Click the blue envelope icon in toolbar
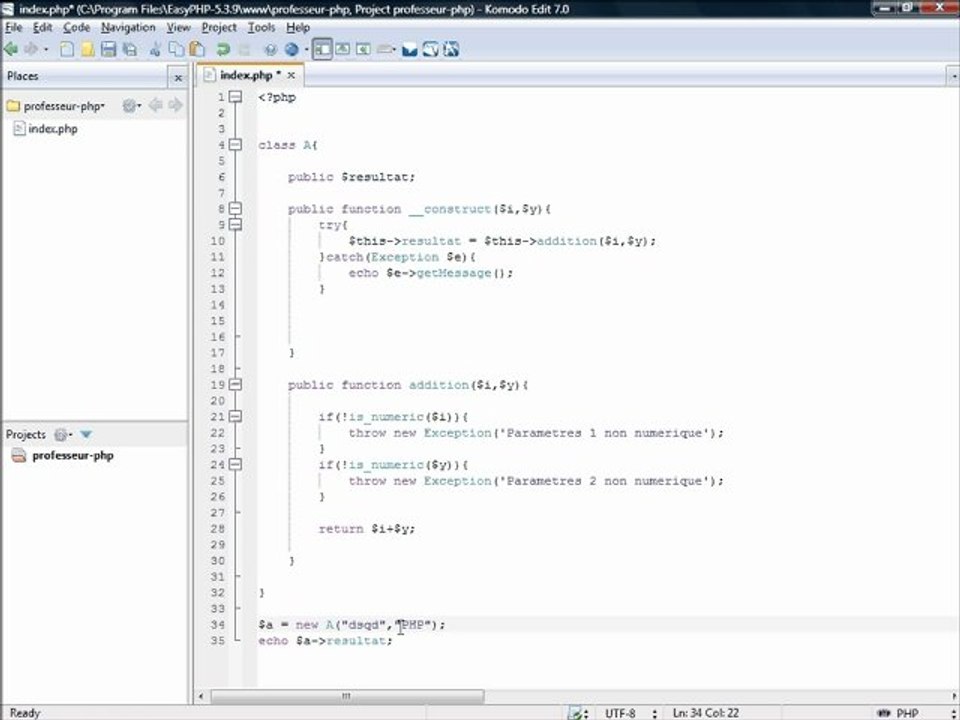960x720 pixels. (x=410, y=49)
